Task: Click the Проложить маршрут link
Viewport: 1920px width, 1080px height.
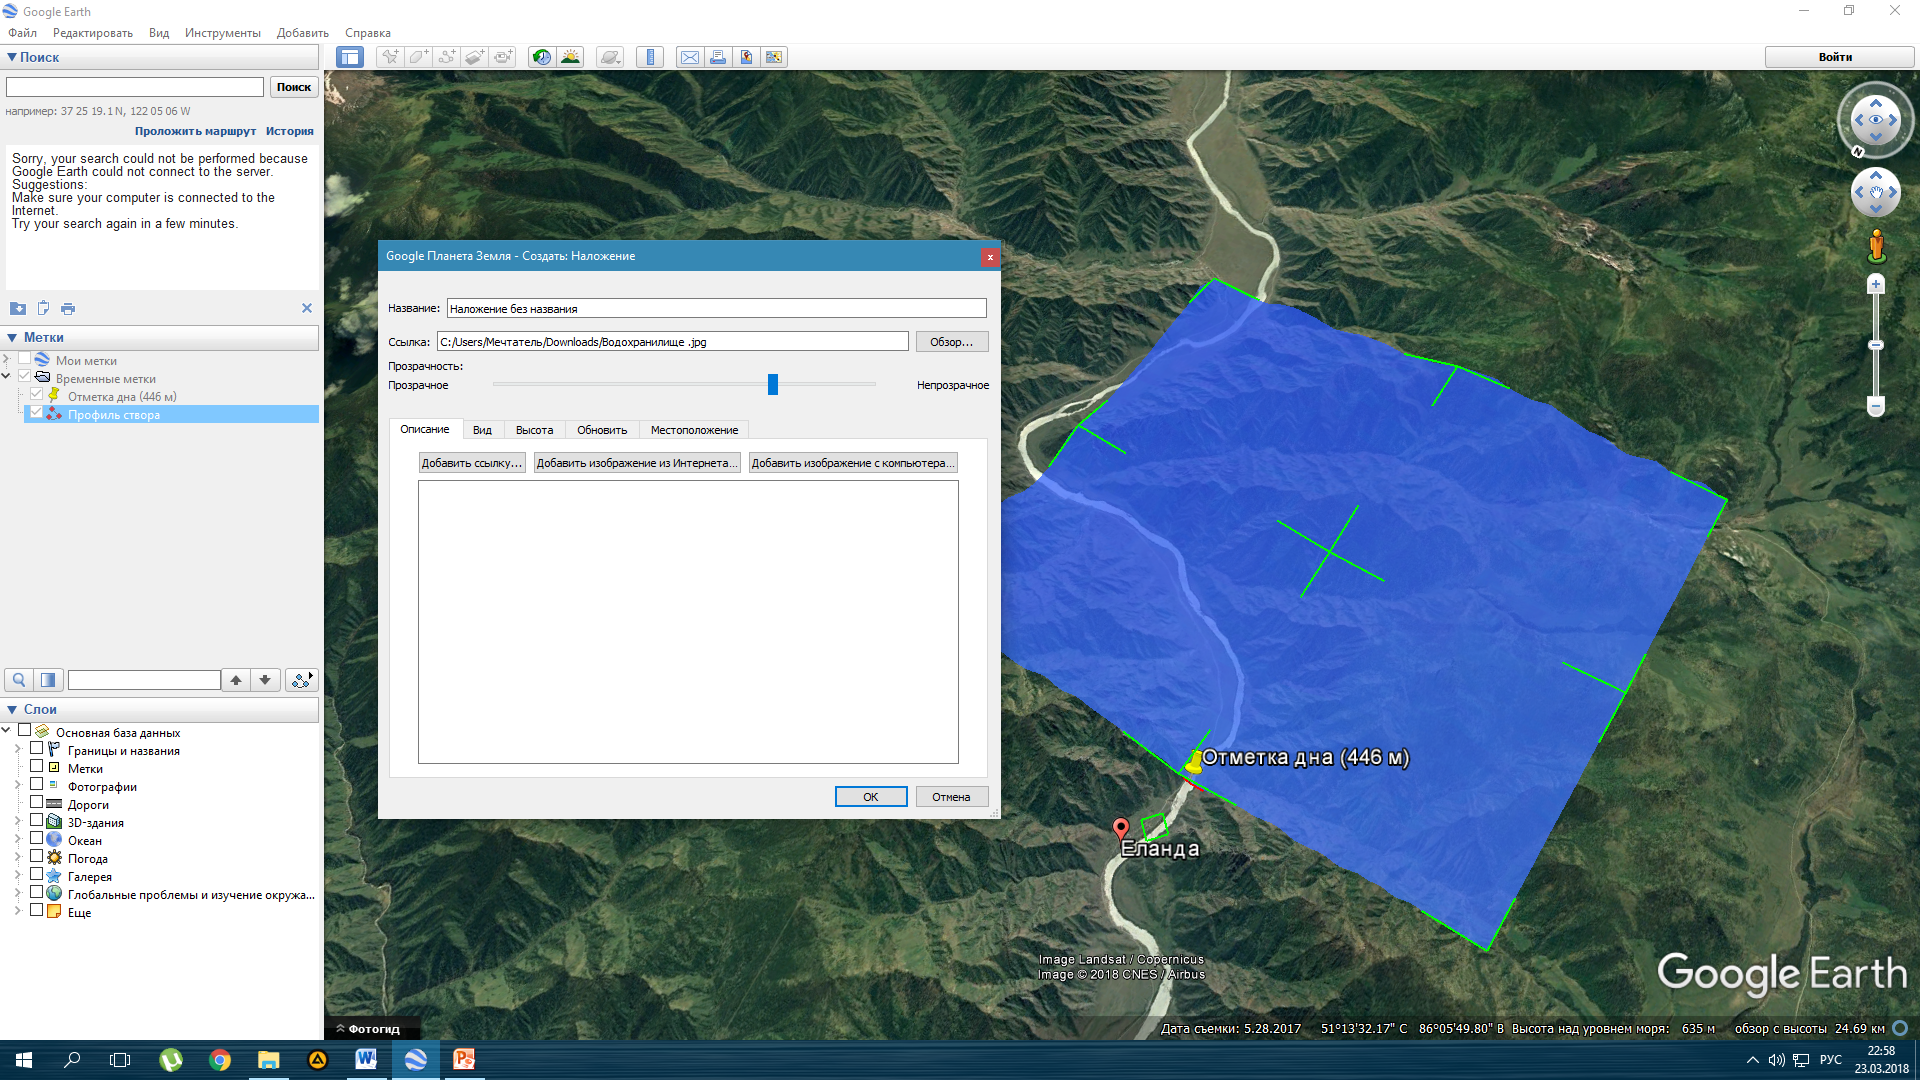Action: pyautogui.click(x=195, y=131)
